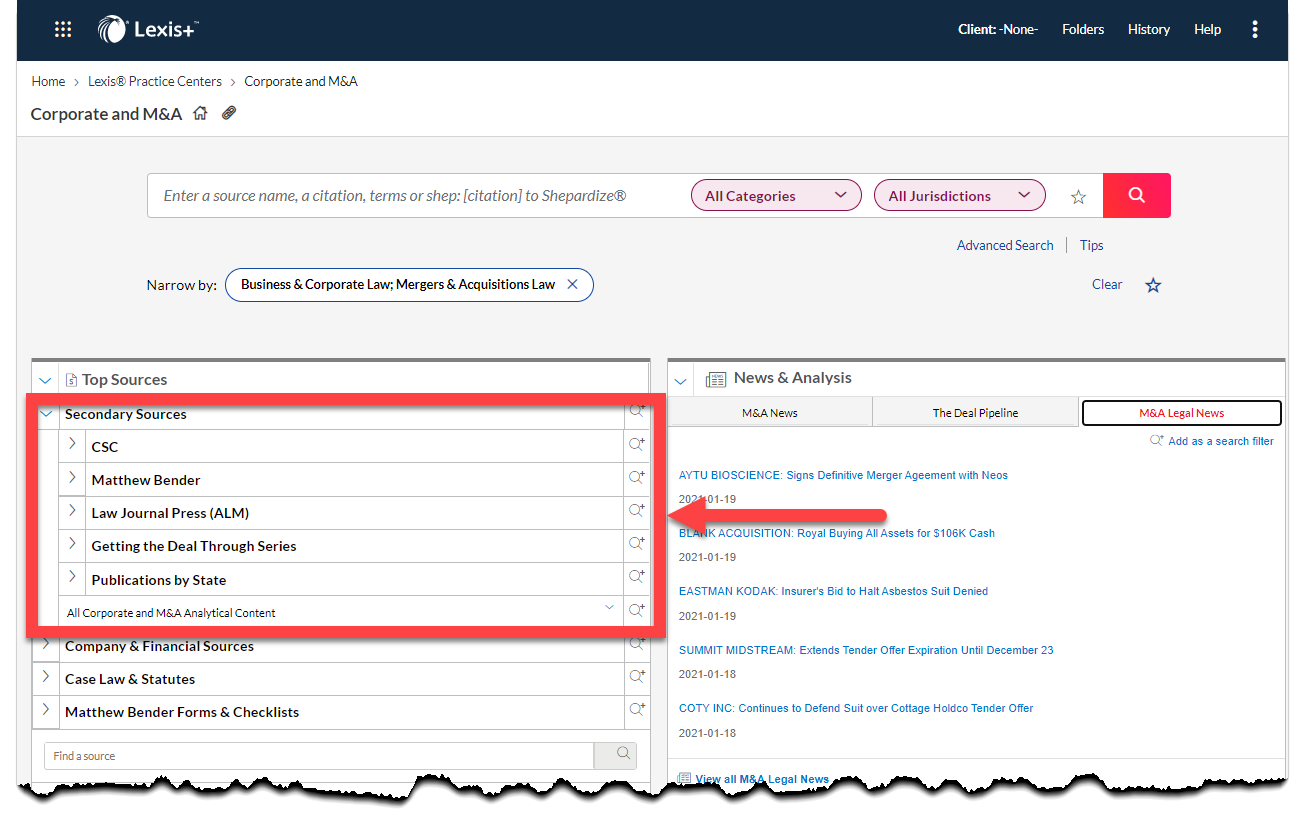Click the main search input field

[x=420, y=196]
